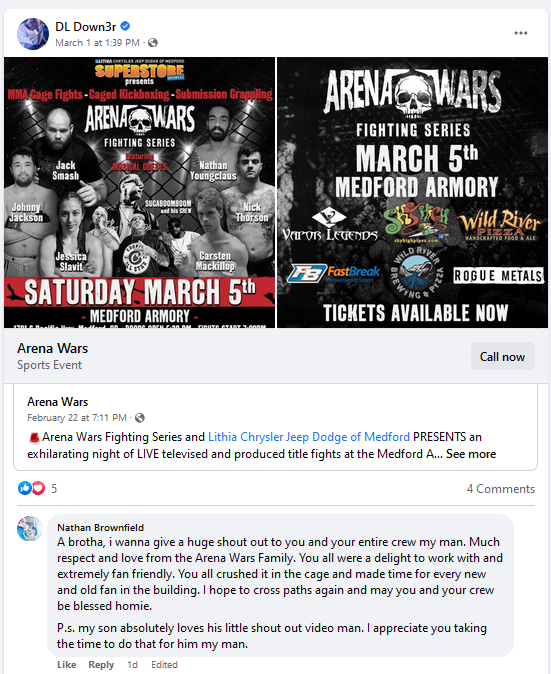The image size is (551, 674).
Task: Open the Arena Wars page from shared post header
Action: coord(58,402)
